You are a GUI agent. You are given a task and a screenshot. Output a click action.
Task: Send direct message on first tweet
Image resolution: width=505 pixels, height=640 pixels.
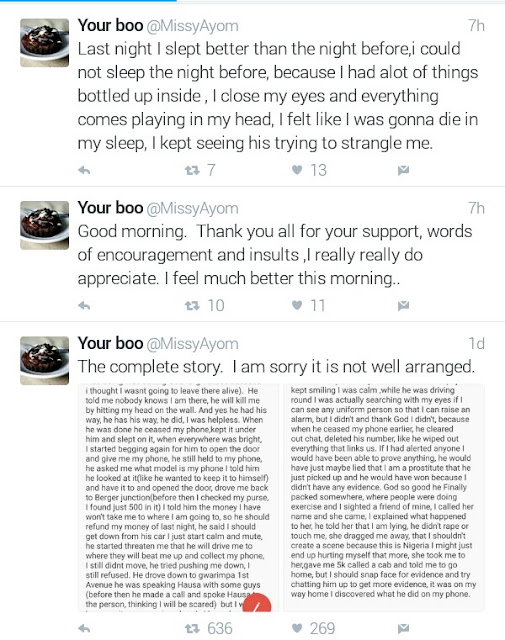[x=403, y=170]
